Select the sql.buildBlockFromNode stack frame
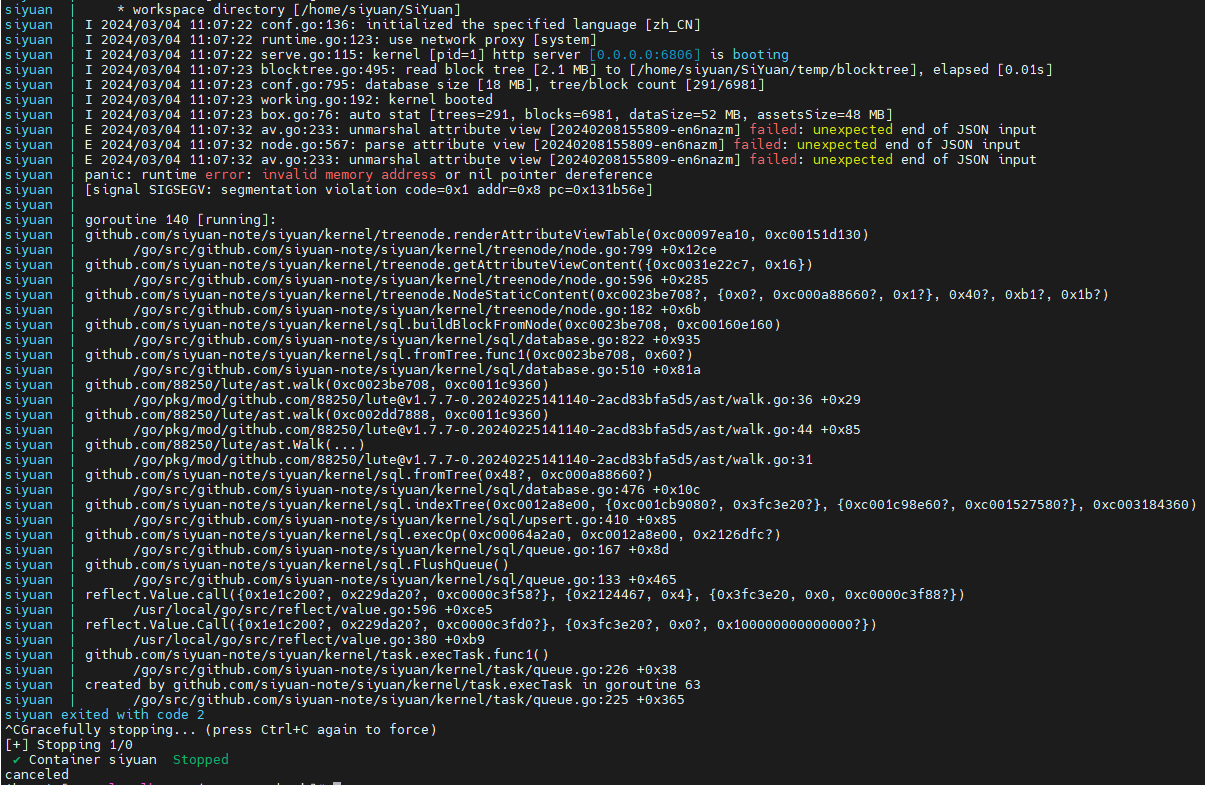This screenshot has width=1205, height=785. point(432,324)
